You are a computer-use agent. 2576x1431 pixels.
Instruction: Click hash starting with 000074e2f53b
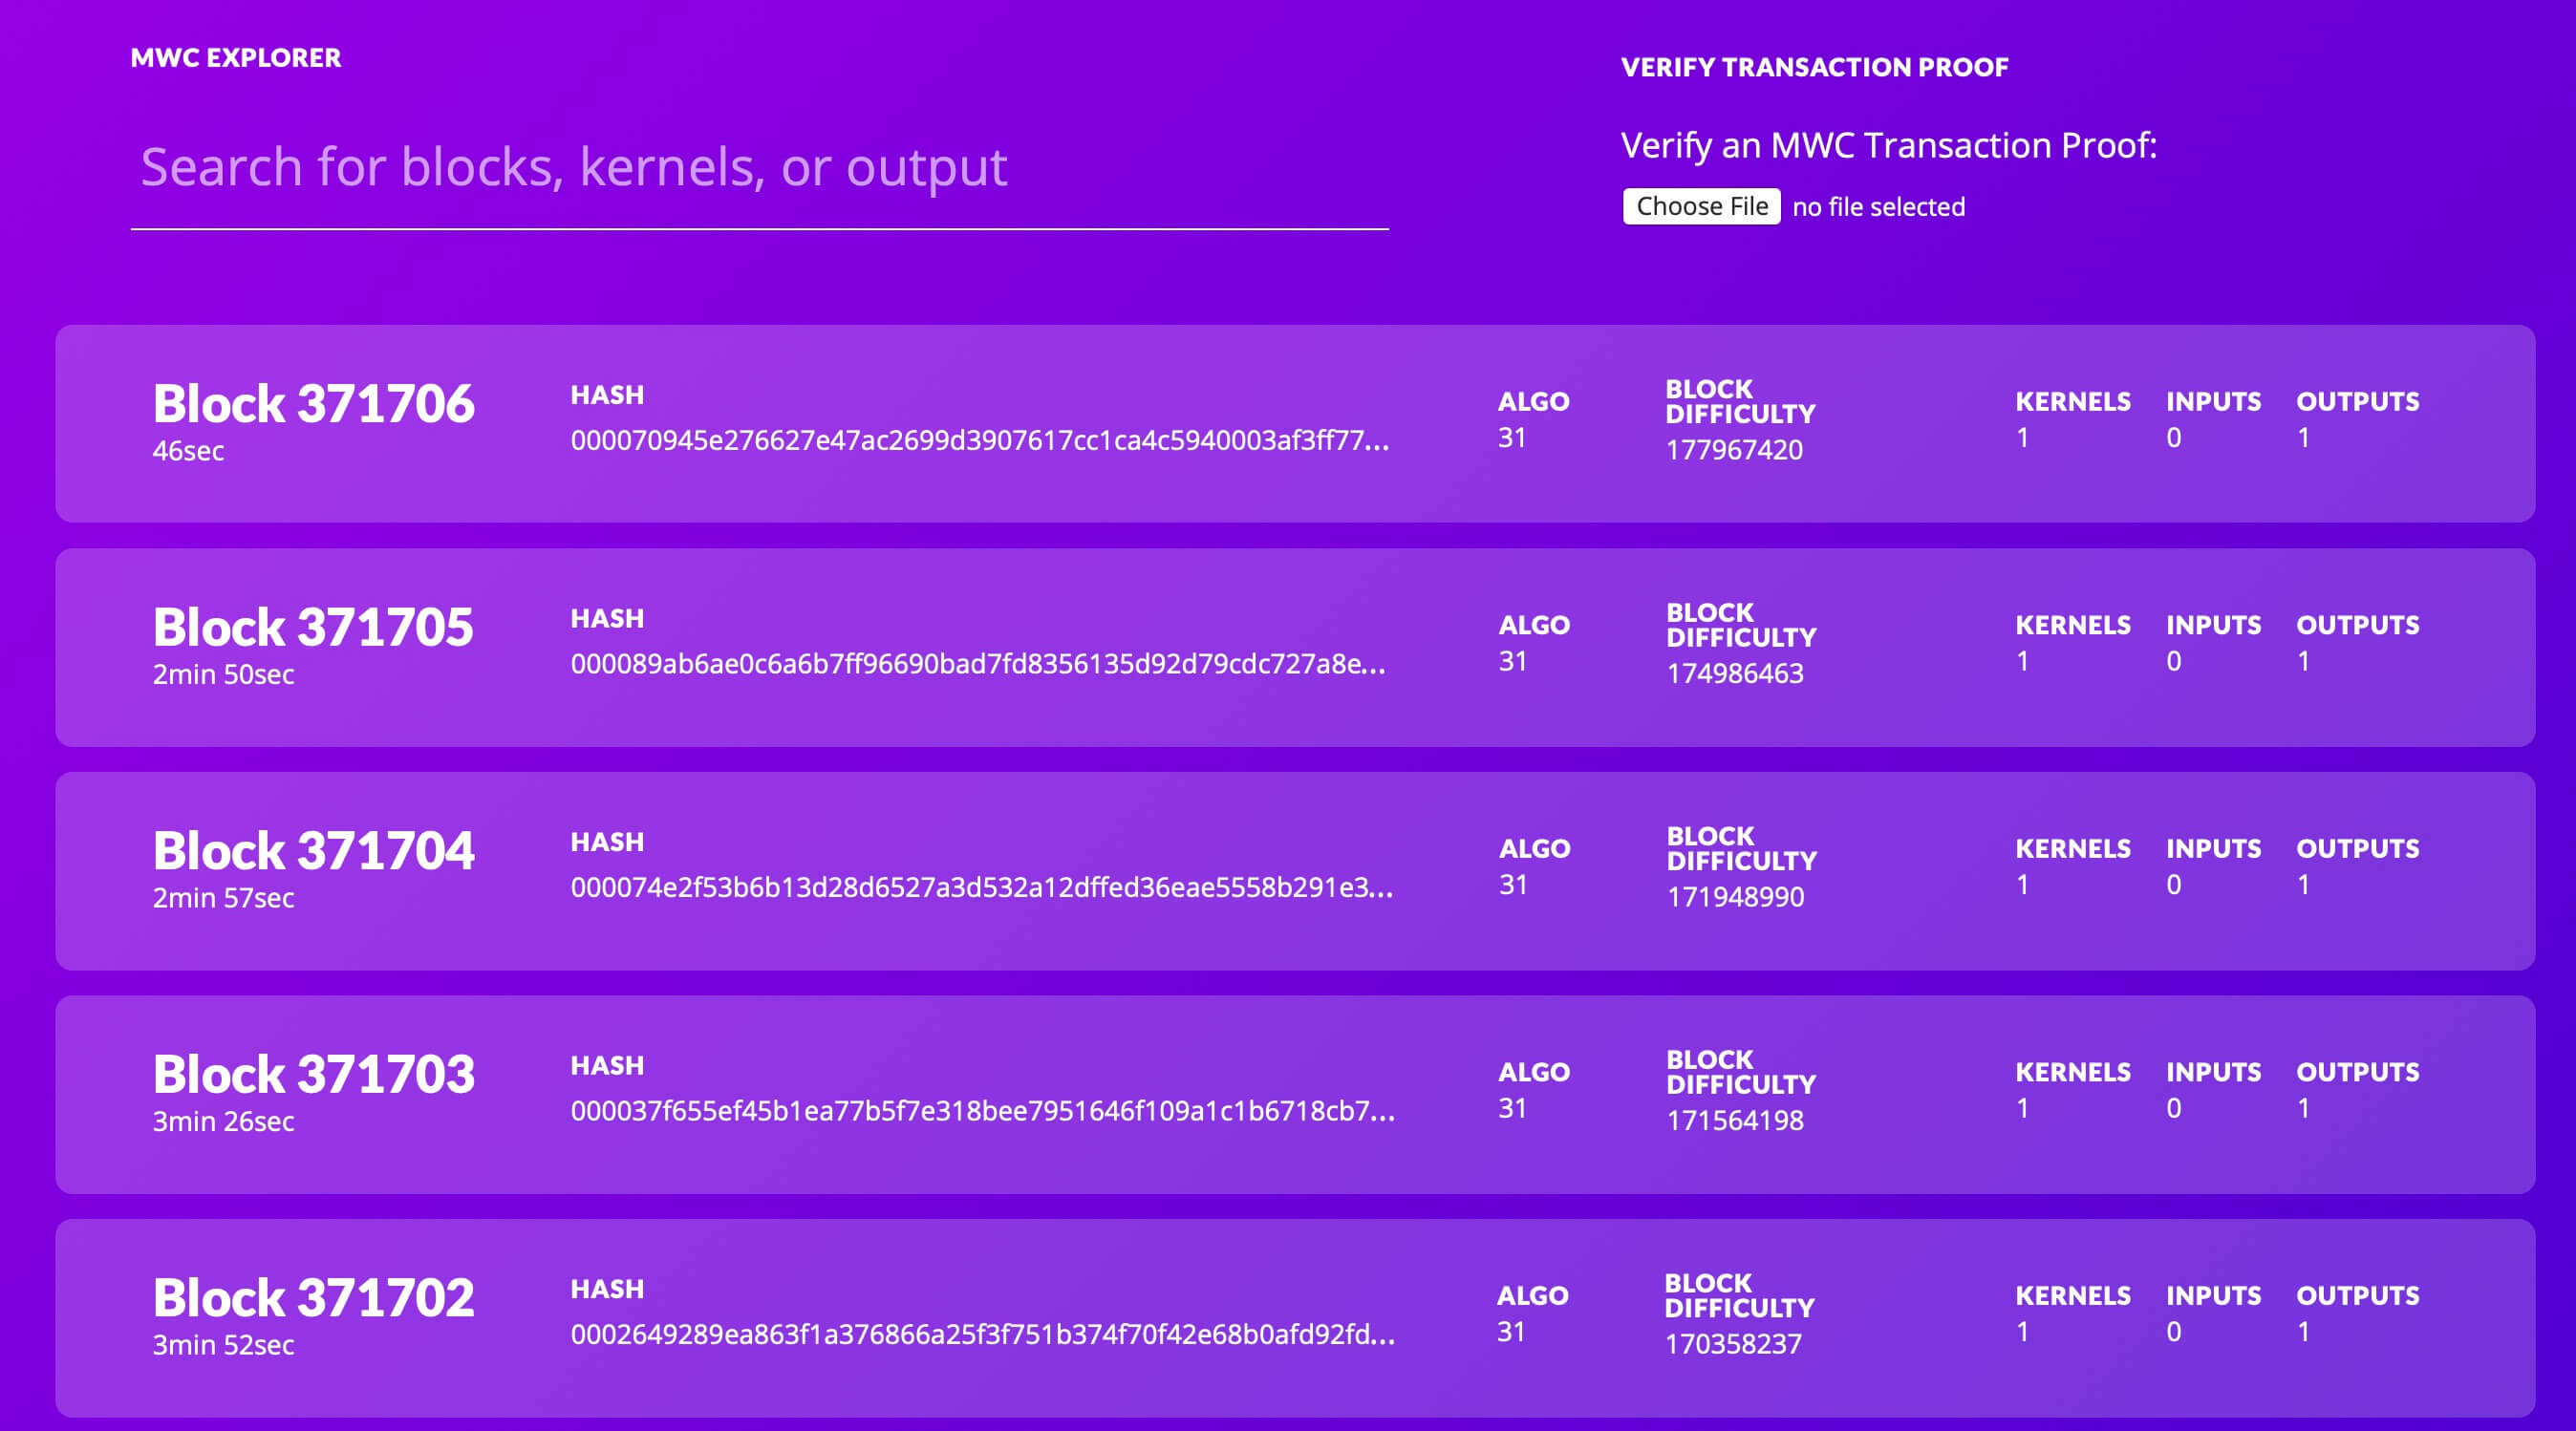981,888
